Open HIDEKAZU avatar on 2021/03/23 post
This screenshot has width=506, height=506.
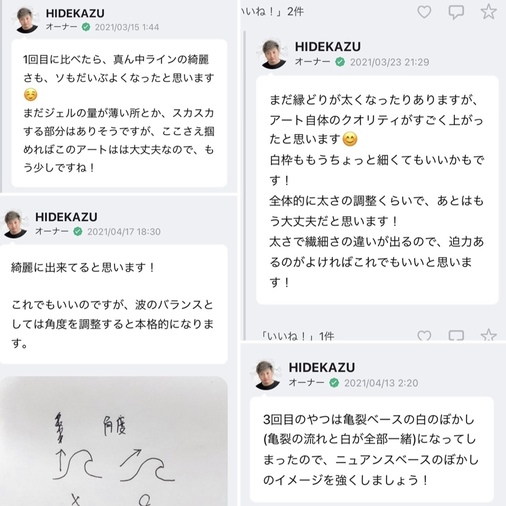pyautogui.click(x=274, y=54)
